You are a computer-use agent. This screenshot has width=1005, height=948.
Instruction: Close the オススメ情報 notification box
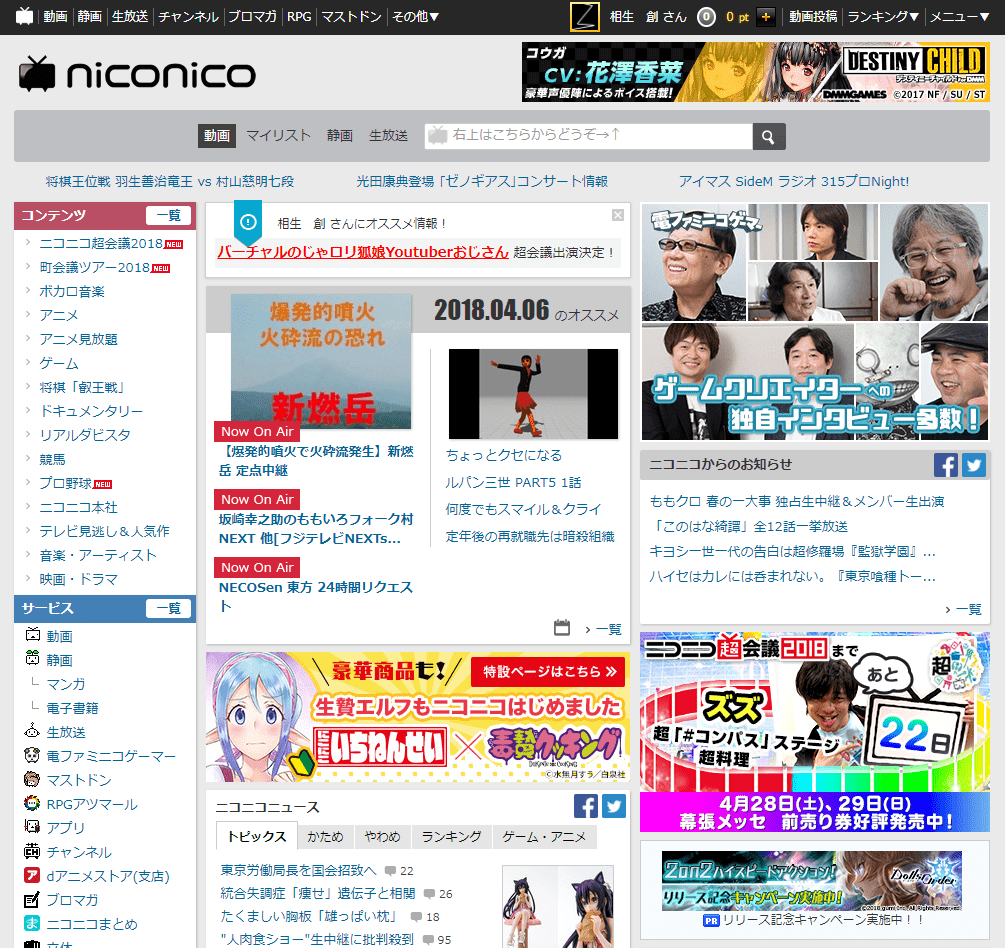point(618,215)
